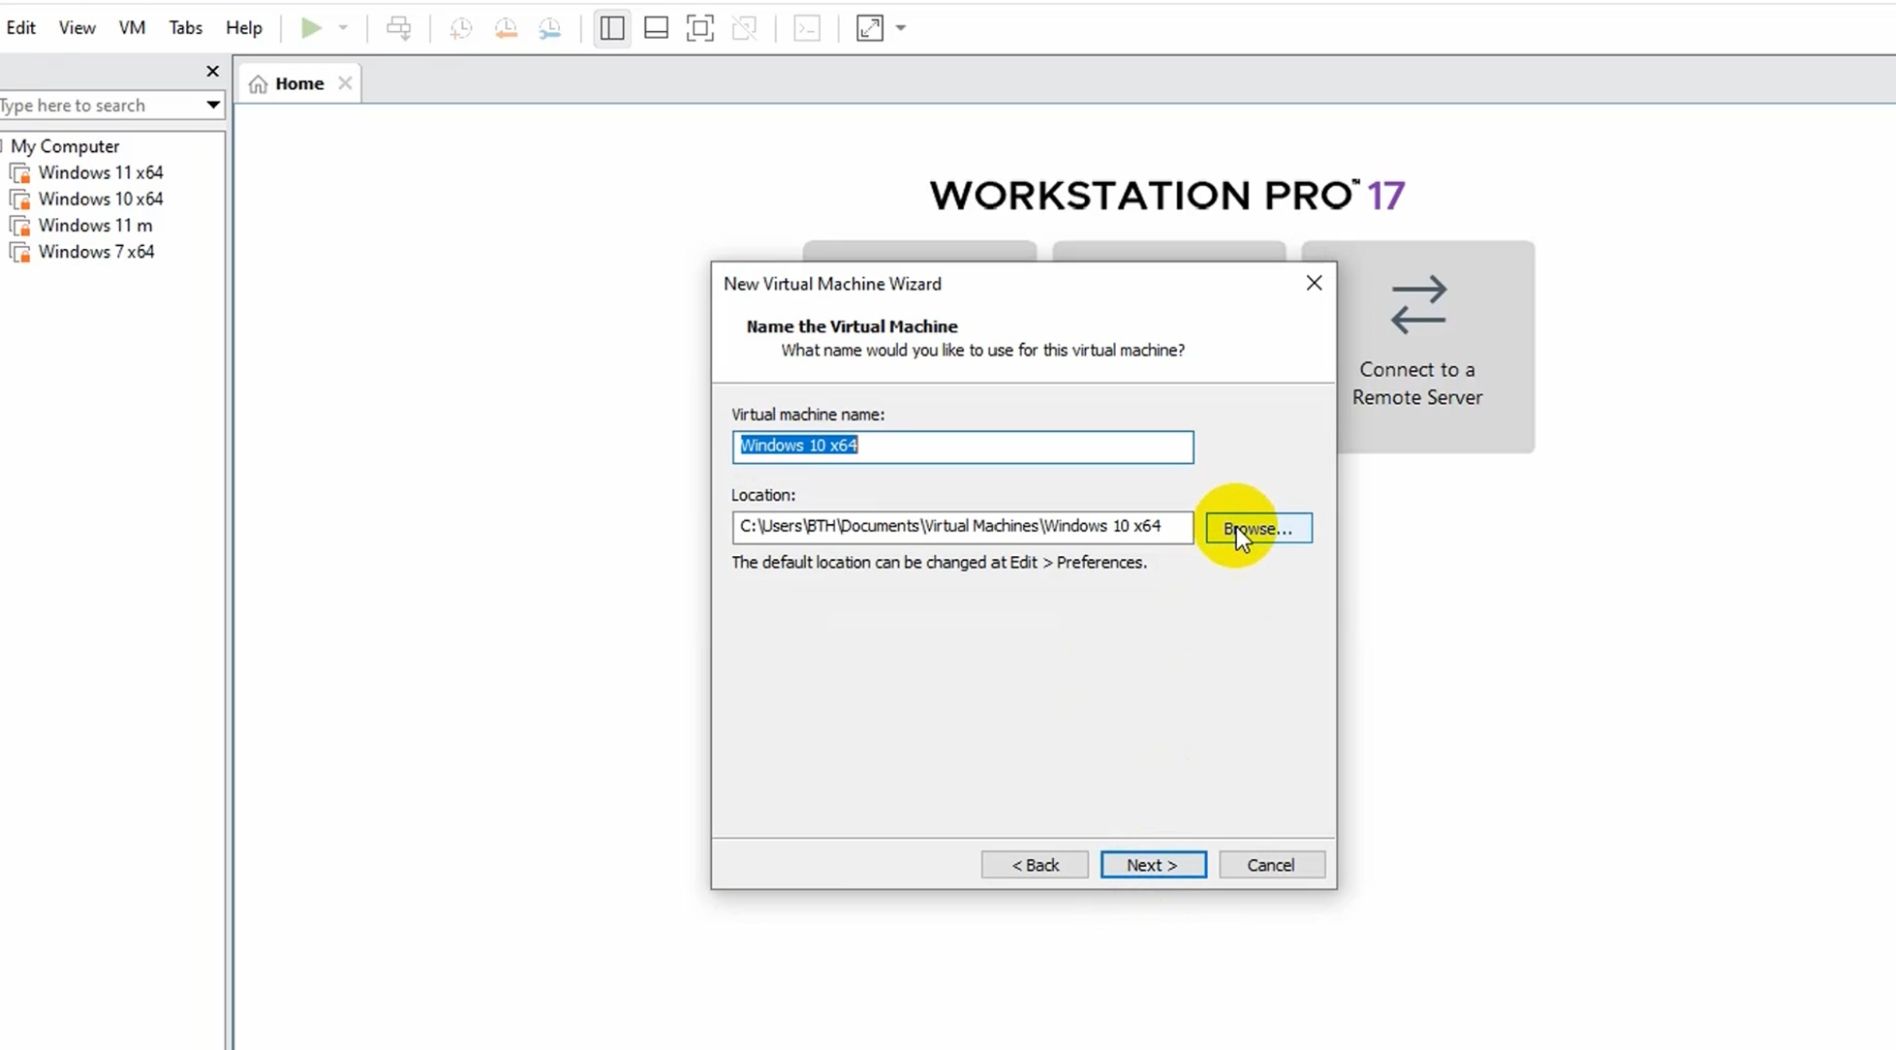Screen dimensions: 1896x1050
Task: Select Windows 11 m in library
Action: [95, 225]
